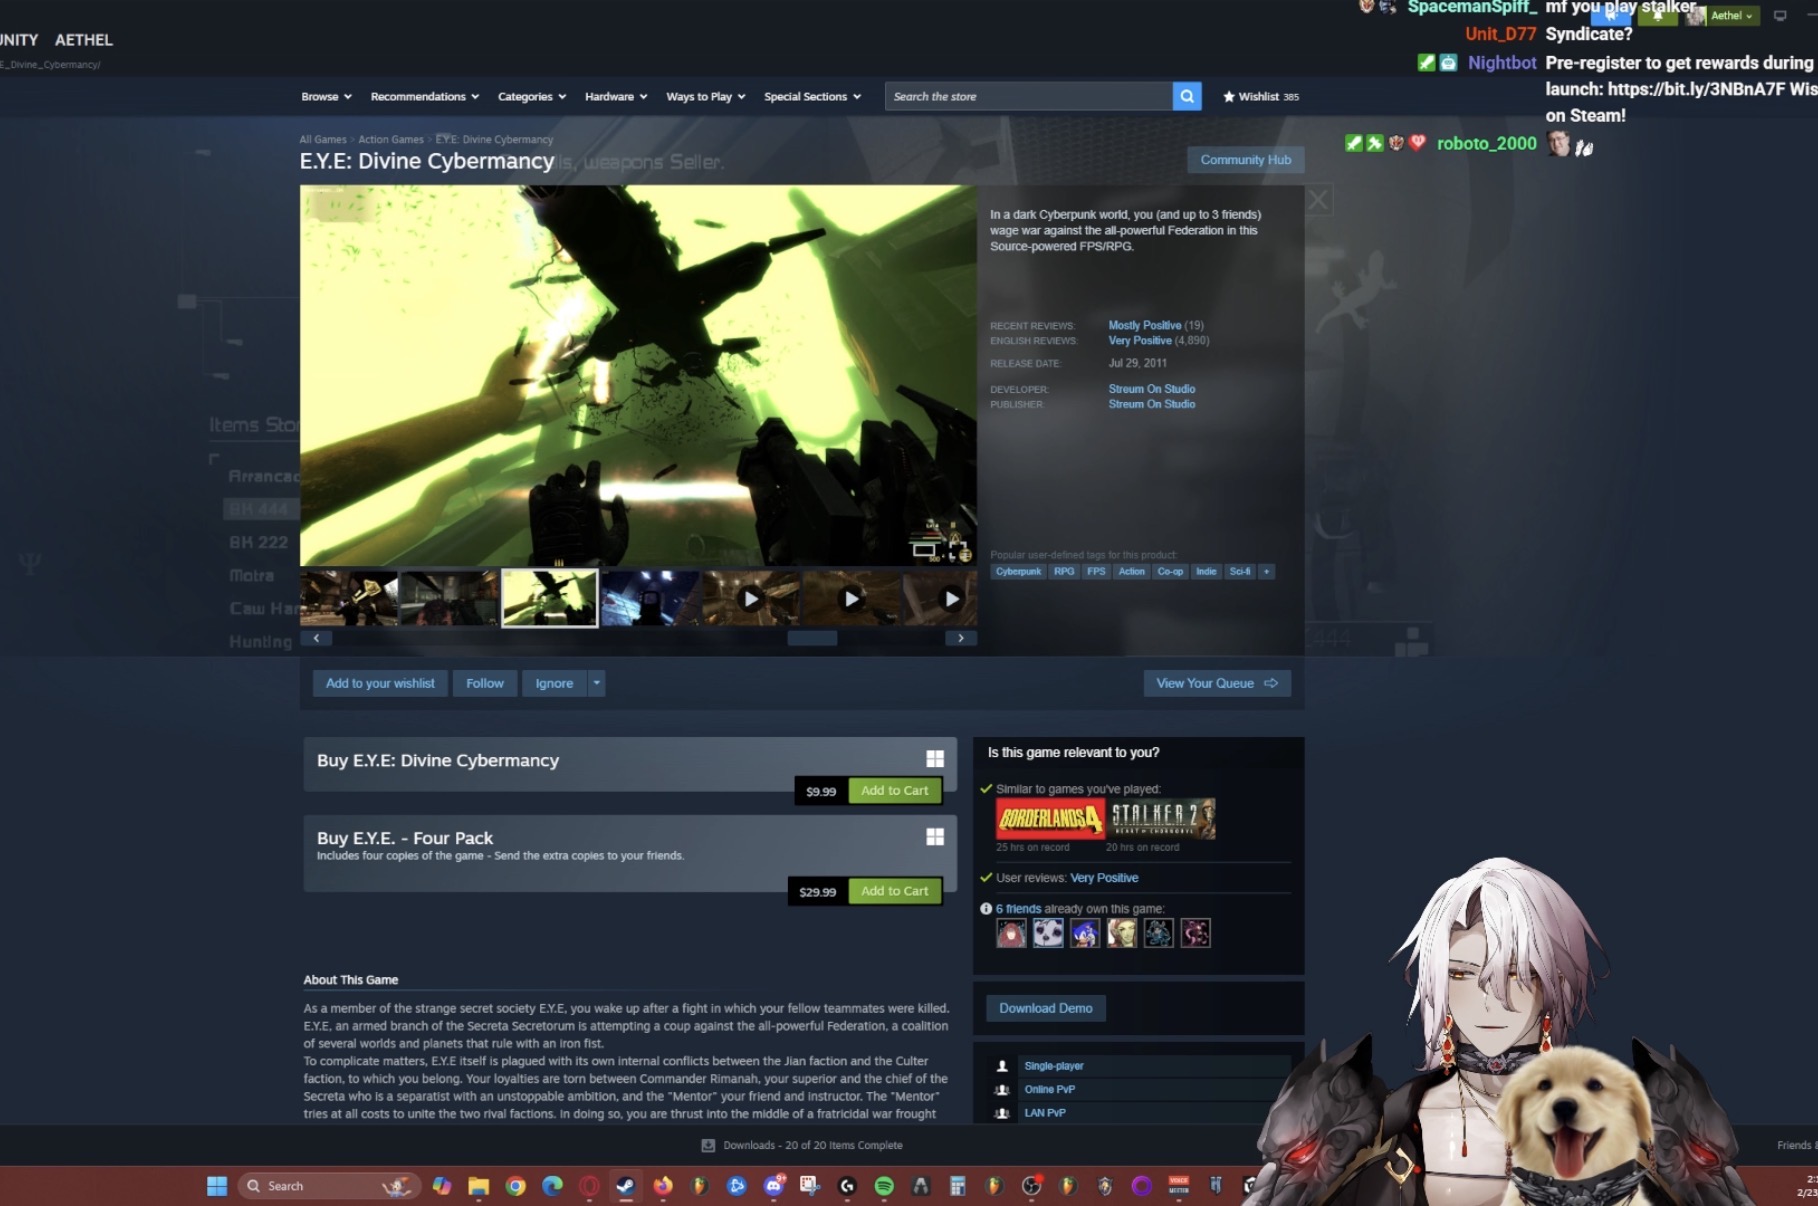Click View Your Queue

[x=1217, y=683]
